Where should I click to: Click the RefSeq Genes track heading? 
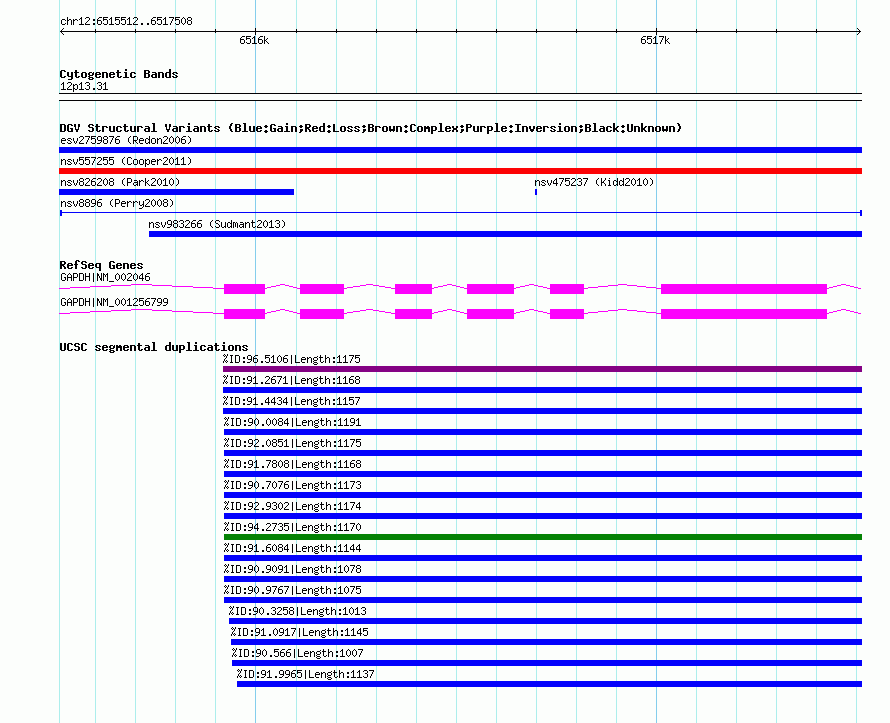(x=102, y=265)
